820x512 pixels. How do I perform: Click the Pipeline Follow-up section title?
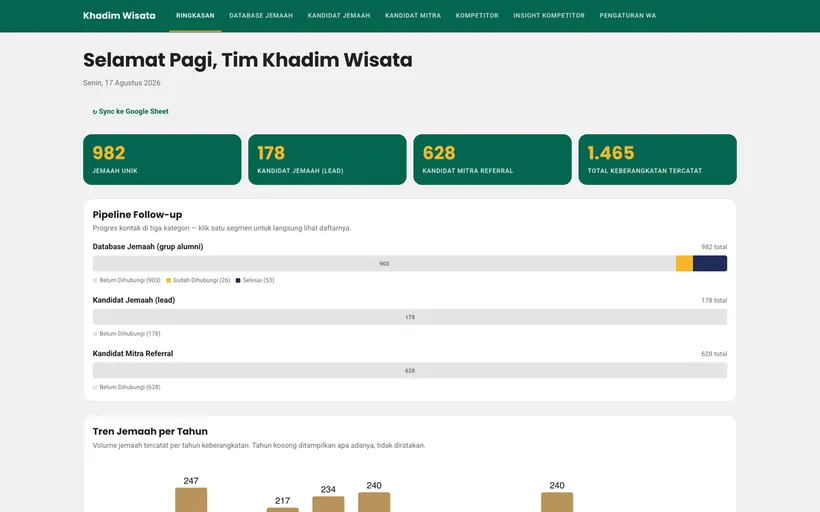coord(138,214)
